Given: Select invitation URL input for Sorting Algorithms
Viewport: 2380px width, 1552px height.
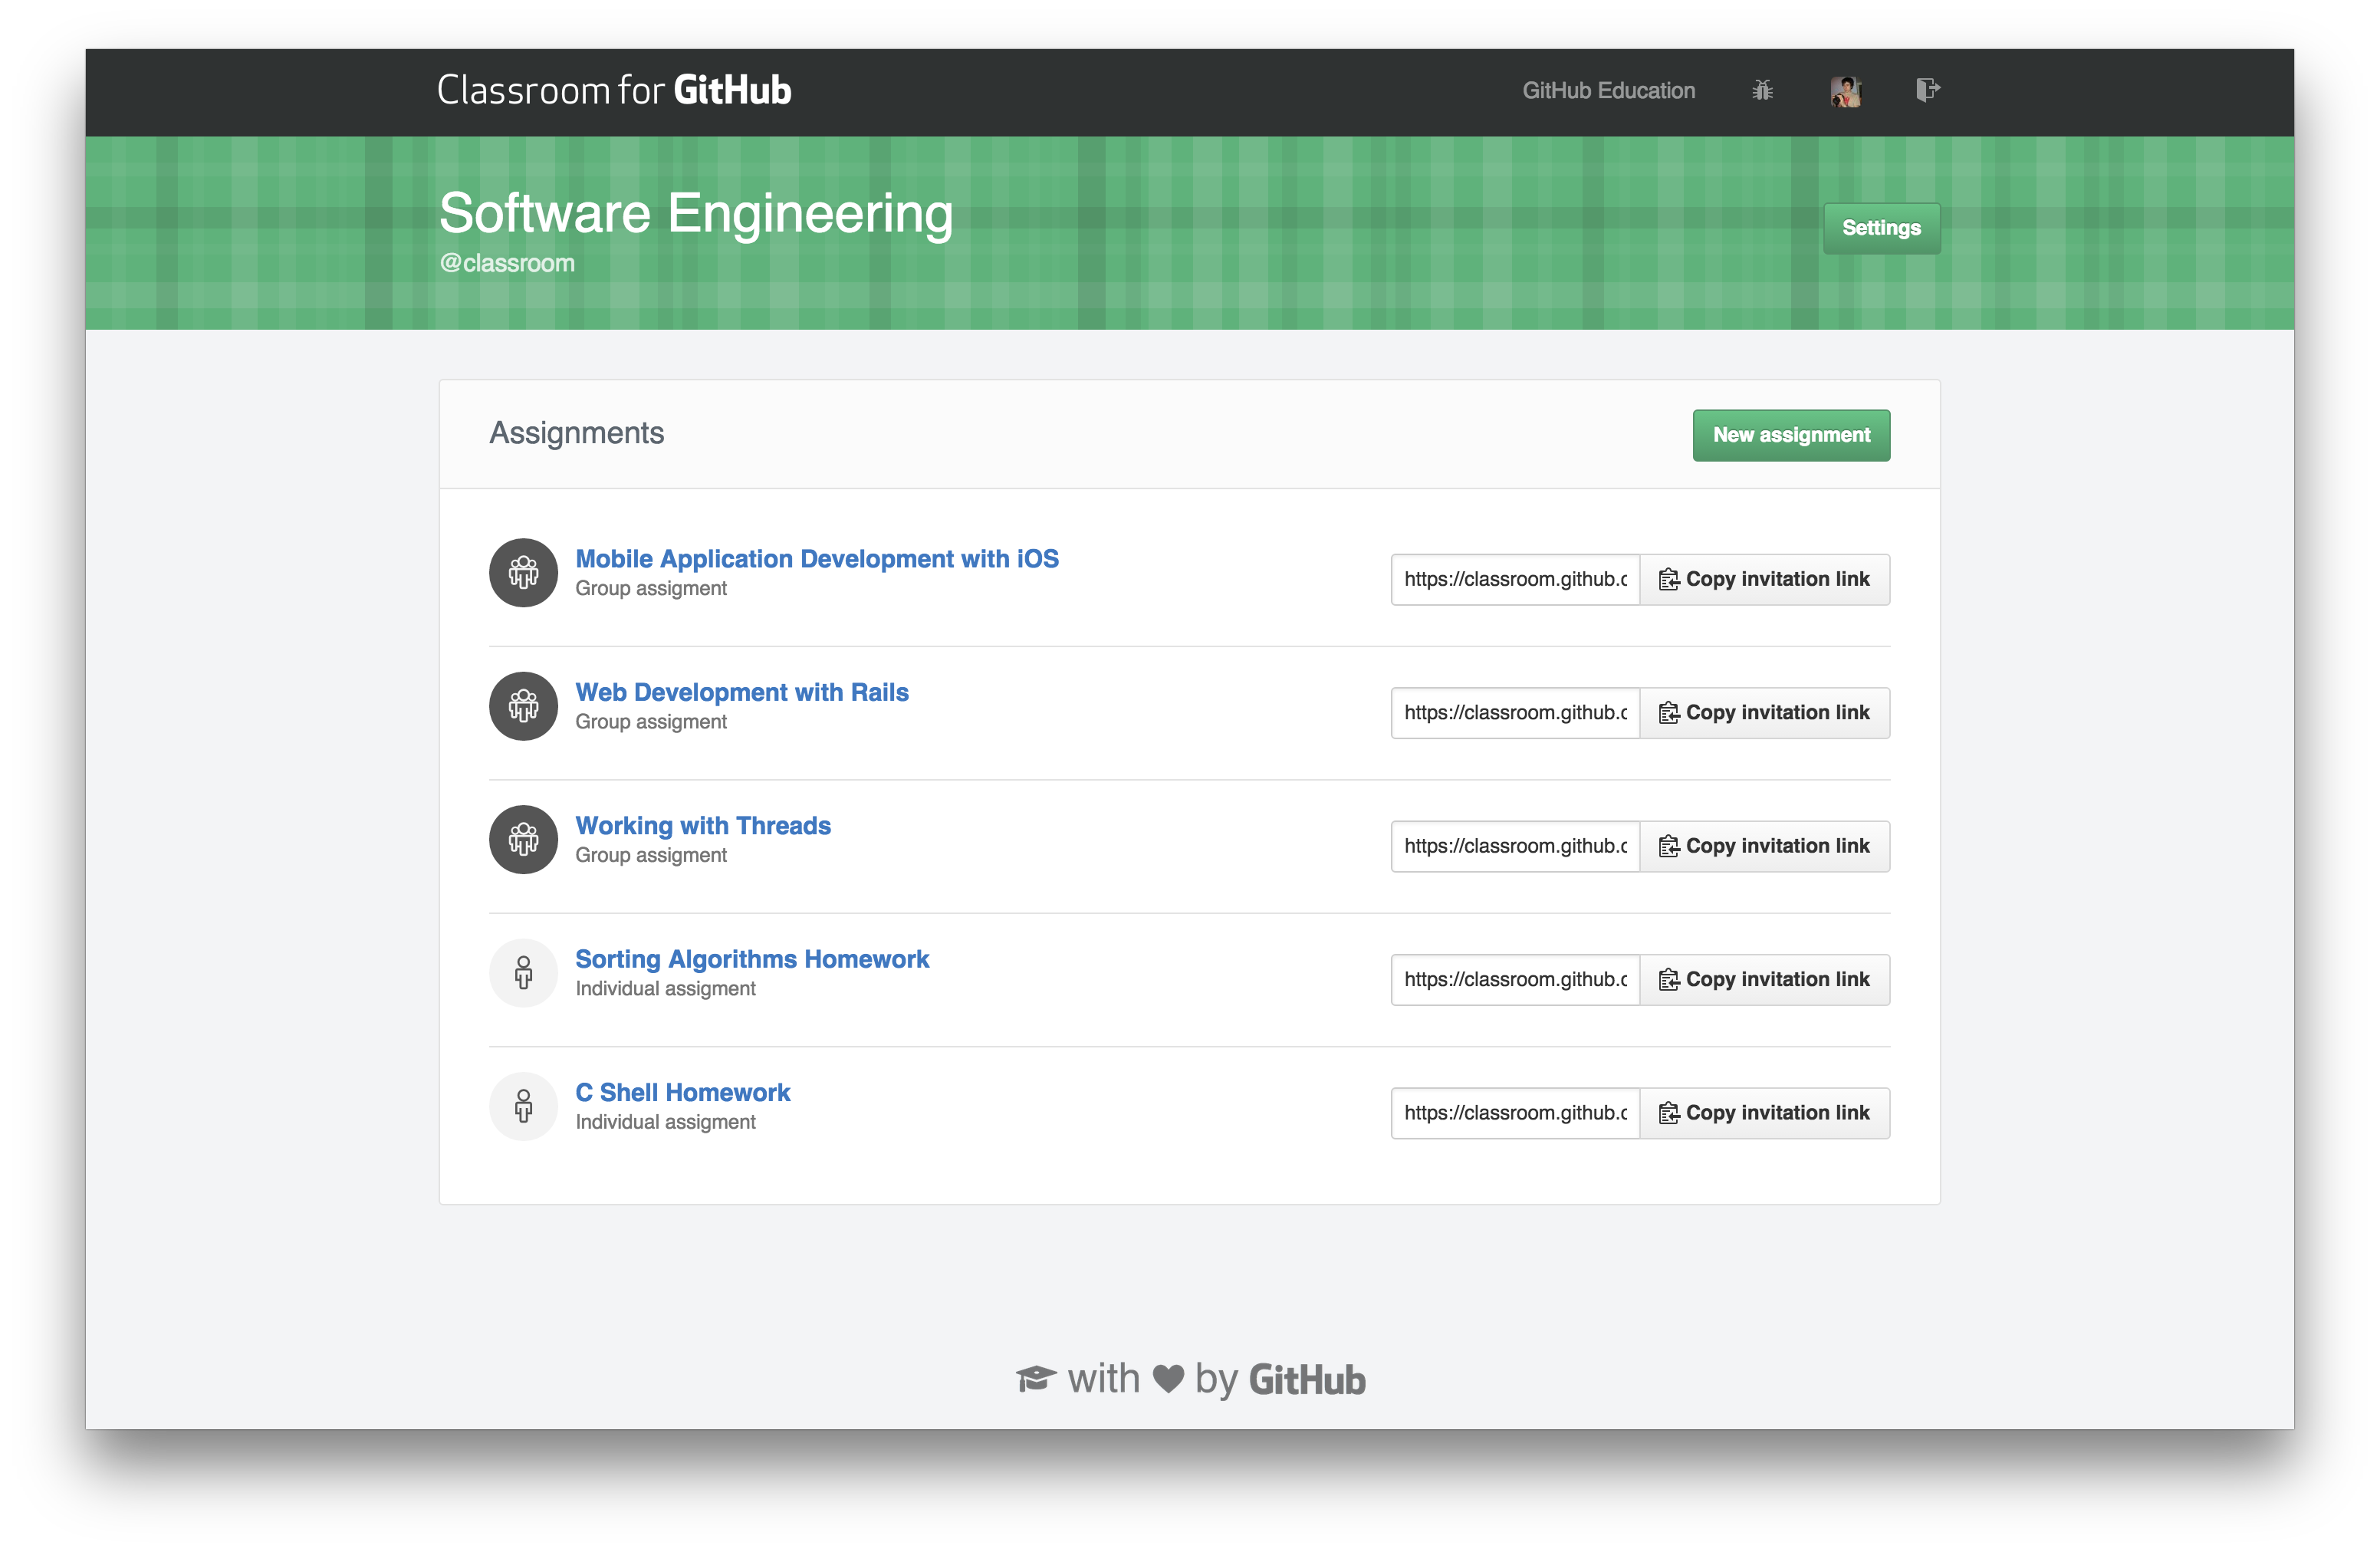Looking at the screenshot, I should [x=1514, y=978].
